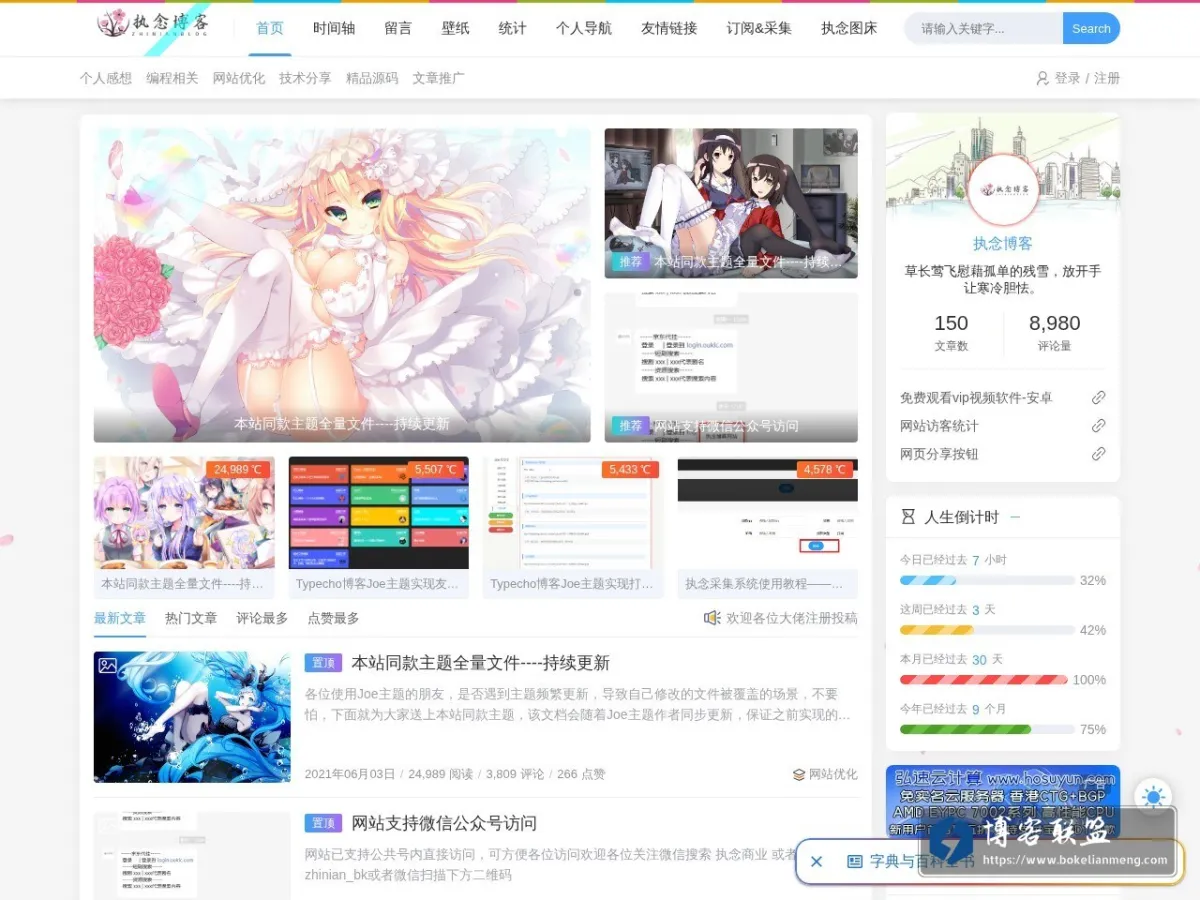Open 免费观看vip视频软件-安卓 link
Image resolution: width=1200 pixels, height=900 pixels.
click(x=976, y=398)
